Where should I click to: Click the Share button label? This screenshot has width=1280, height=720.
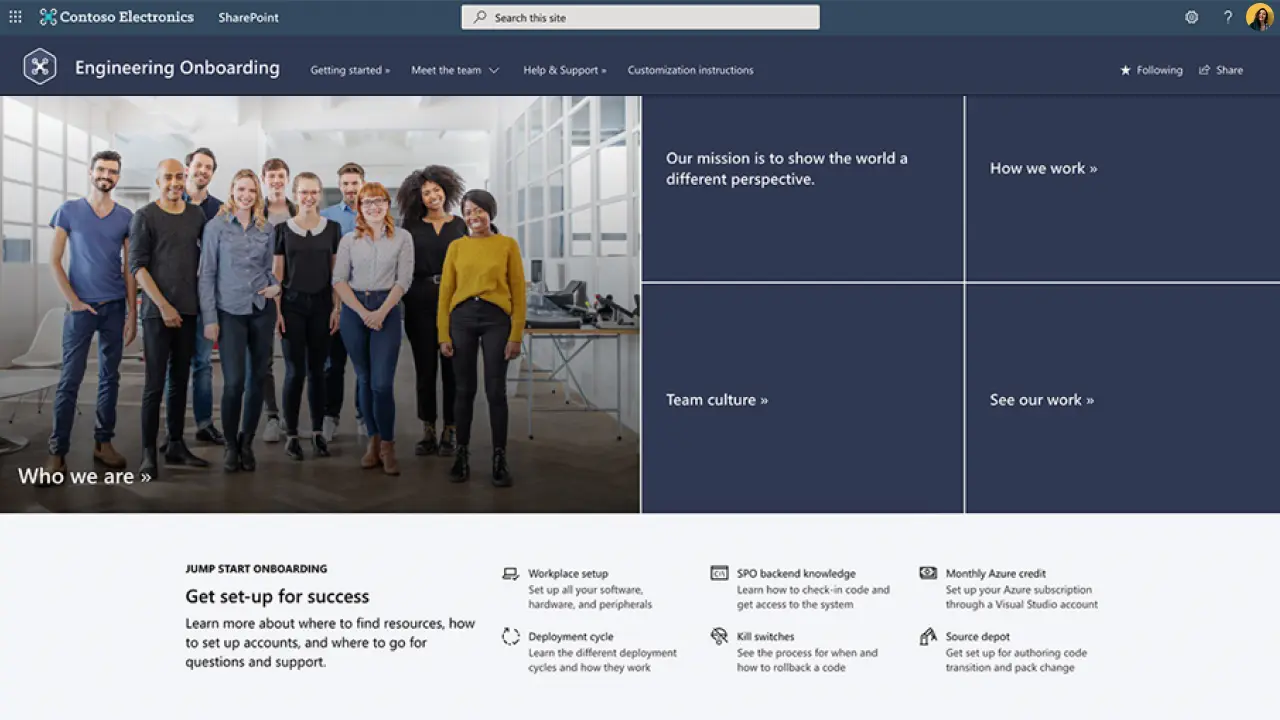pyautogui.click(x=1230, y=70)
